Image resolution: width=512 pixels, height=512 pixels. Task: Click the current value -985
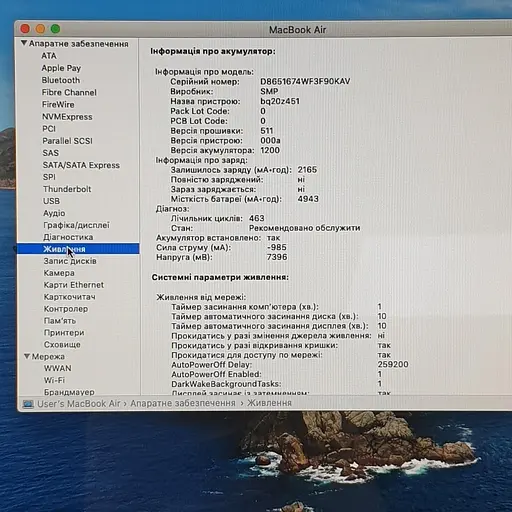277,247
